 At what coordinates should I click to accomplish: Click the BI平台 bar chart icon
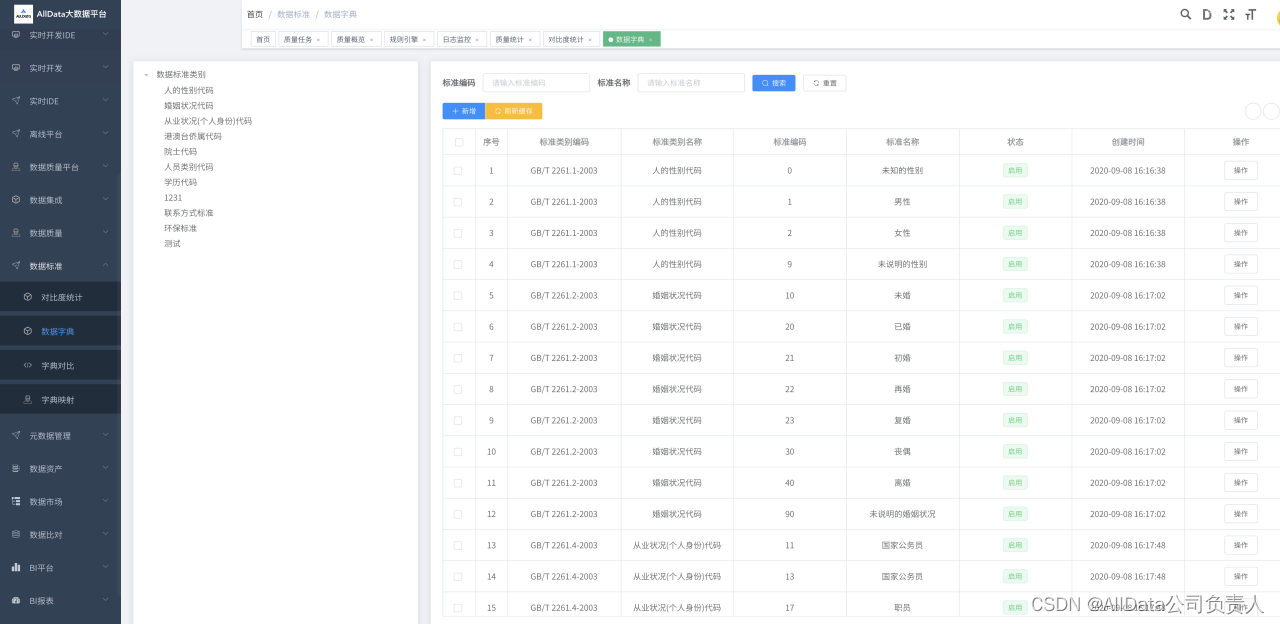click(16, 568)
